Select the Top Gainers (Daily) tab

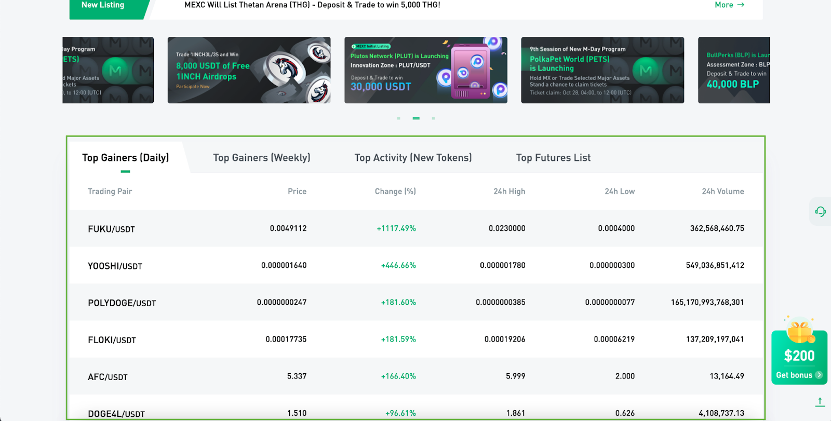click(125, 158)
